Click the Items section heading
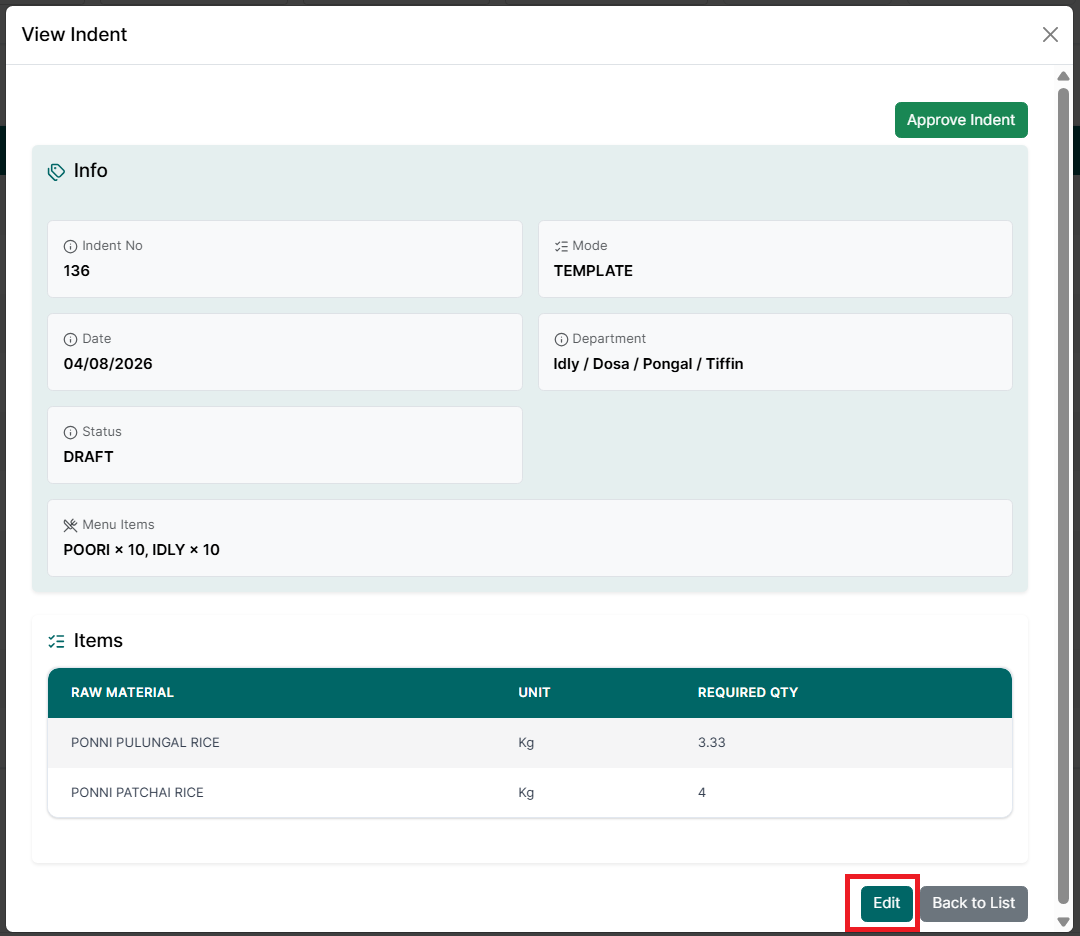1080x936 pixels. (x=98, y=641)
